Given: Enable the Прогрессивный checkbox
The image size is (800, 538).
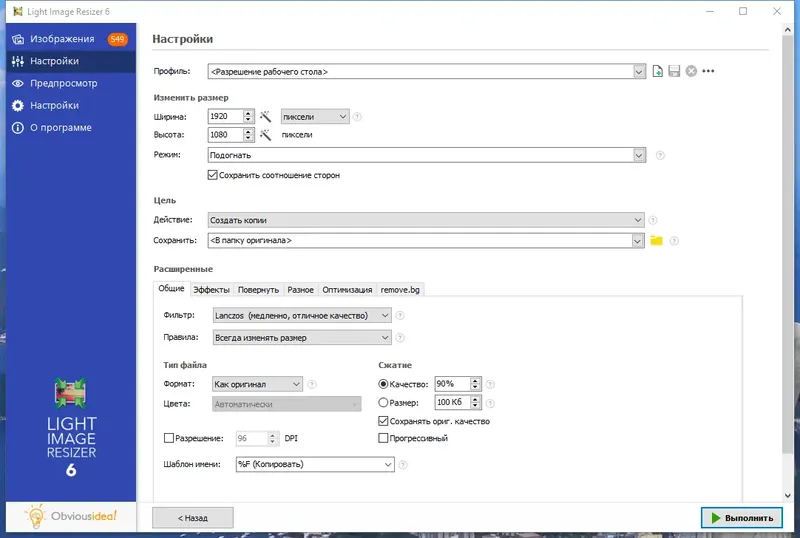Looking at the screenshot, I should point(383,438).
